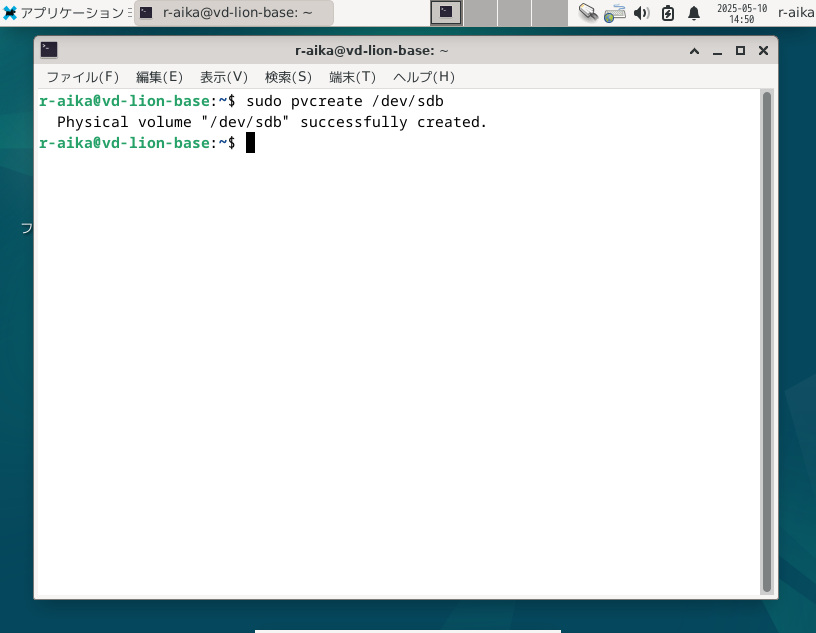Close the terminal window
The image size is (816, 633).
763,50
